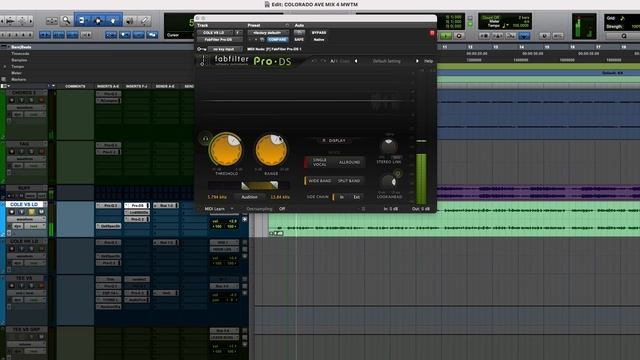The height and width of the screenshot is (360, 640).
Task: Click the INSERTS A-E column header
Action: (x=108, y=86)
